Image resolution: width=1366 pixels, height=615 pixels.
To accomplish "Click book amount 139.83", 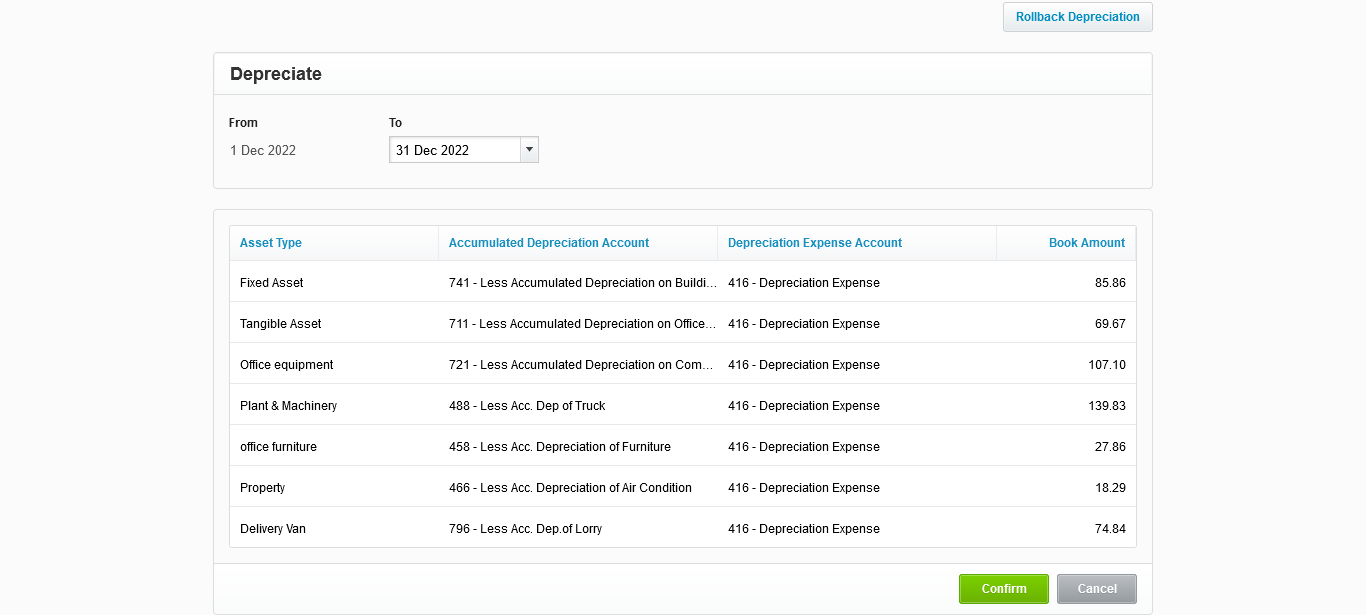I will [1107, 406].
